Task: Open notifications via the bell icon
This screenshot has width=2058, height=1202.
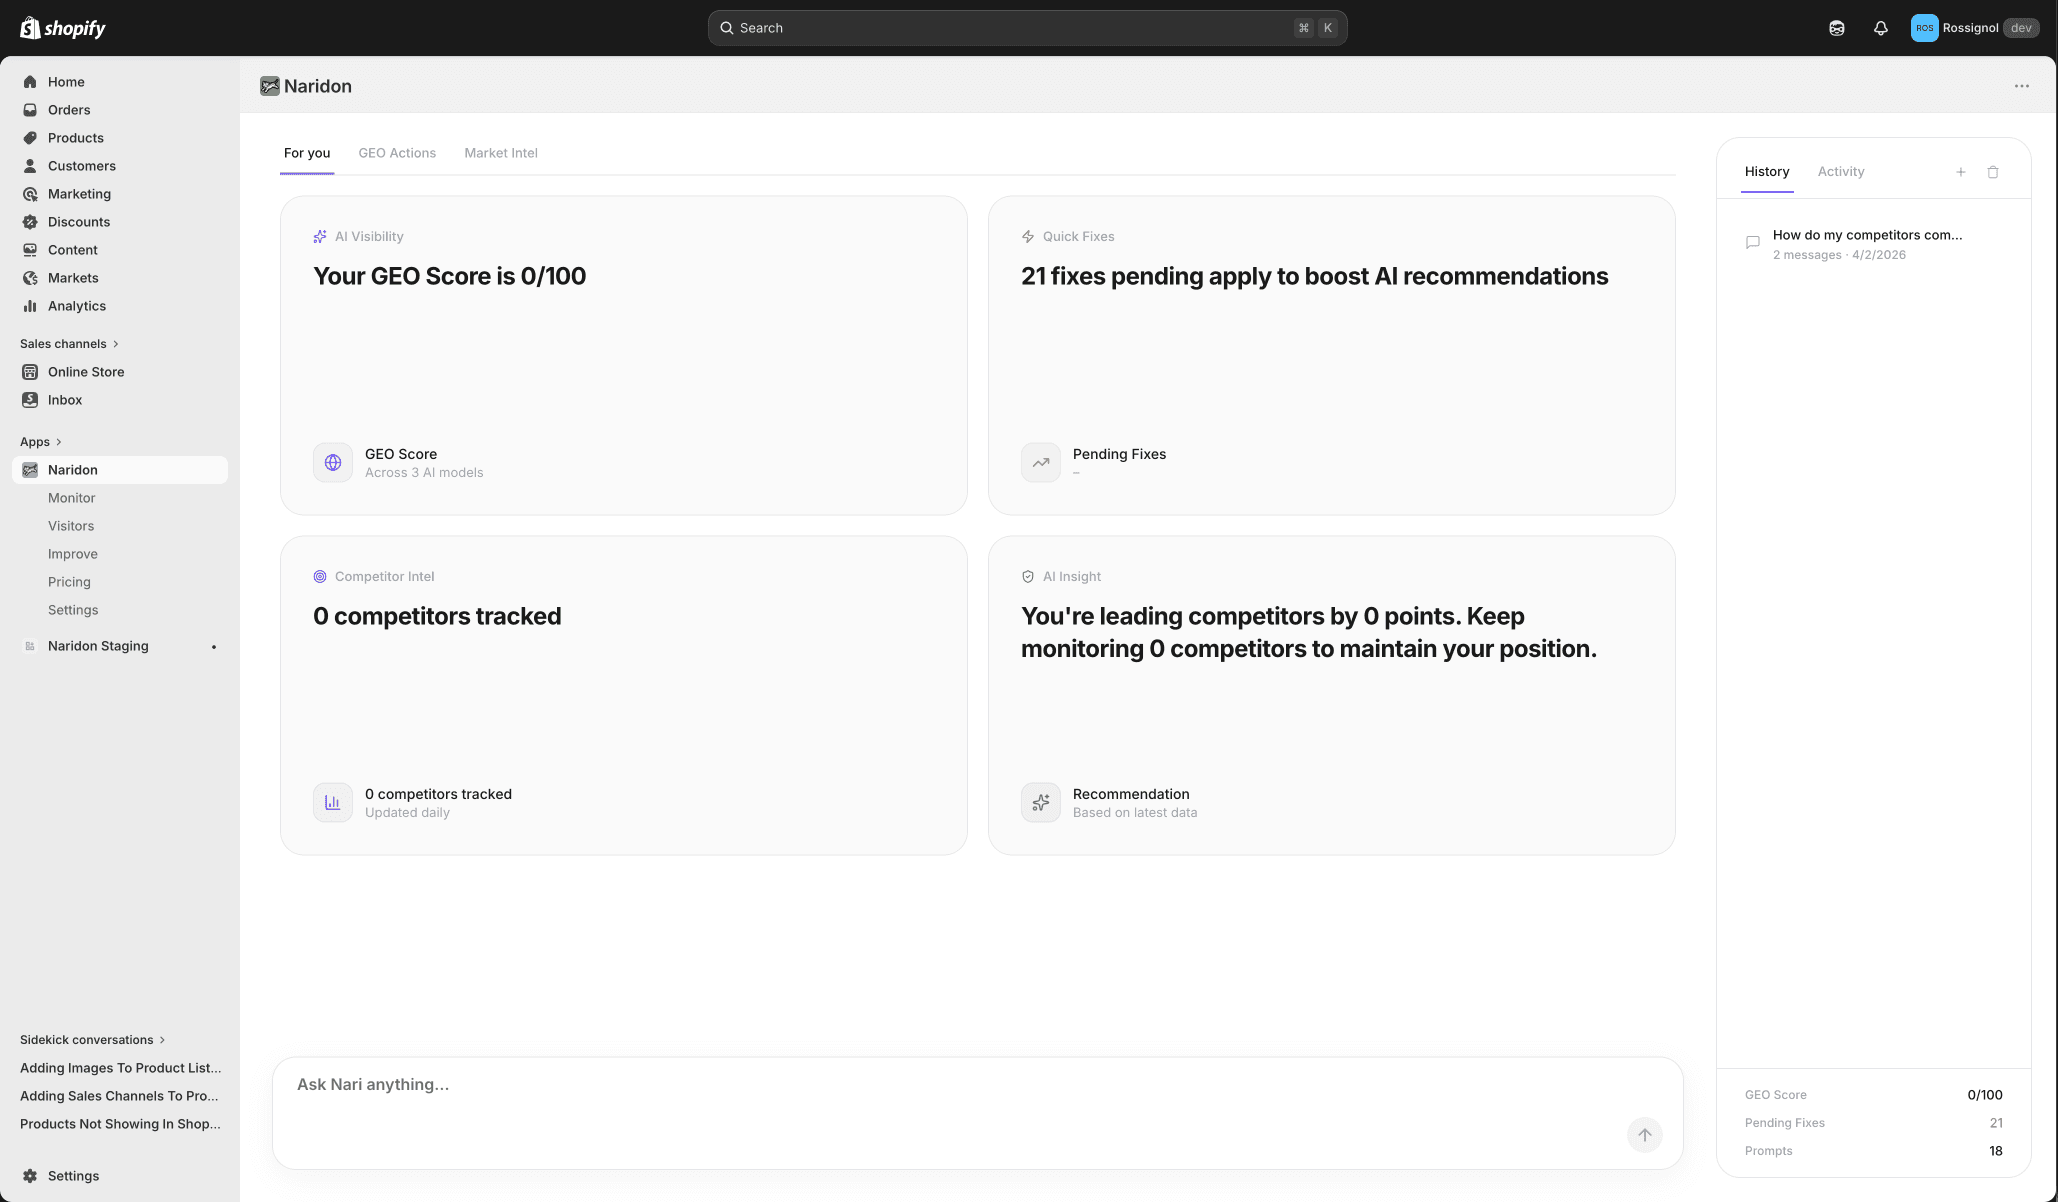Action: tap(1880, 27)
